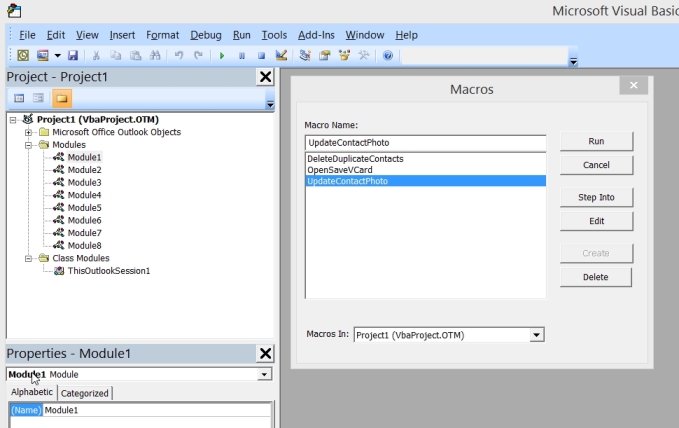Open the File menu
The height and width of the screenshot is (428, 679).
[x=27, y=35]
